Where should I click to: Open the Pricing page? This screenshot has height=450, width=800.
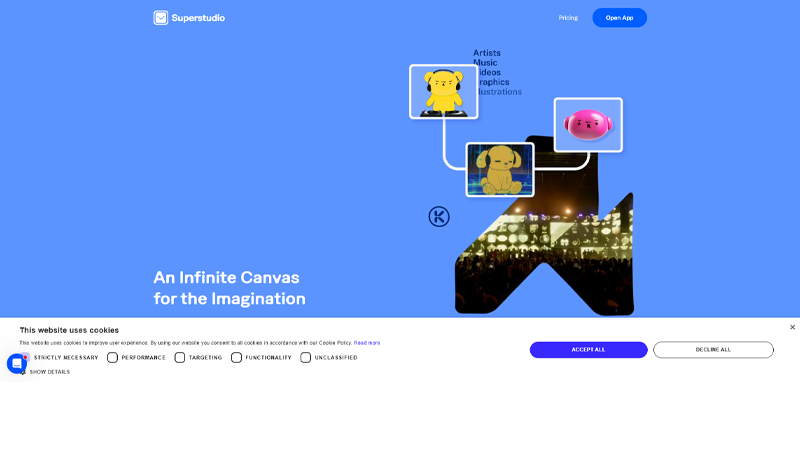[568, 18]
